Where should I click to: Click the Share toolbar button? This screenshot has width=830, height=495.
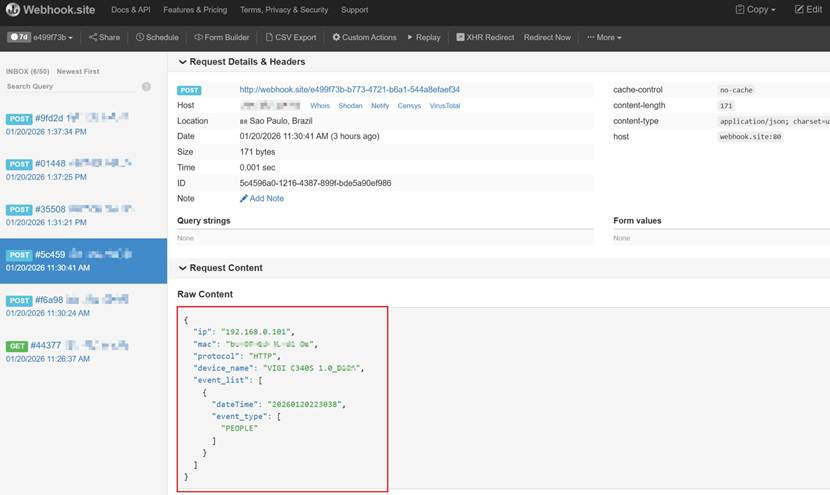tap(104, 38)
